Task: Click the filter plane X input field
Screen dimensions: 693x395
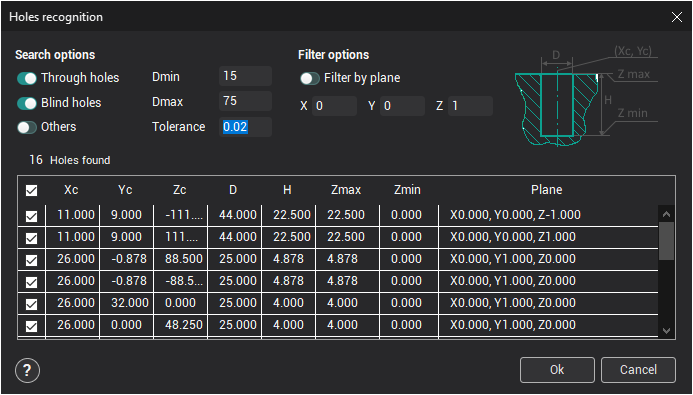Action: pyautogui.click(x=334, y=106)
